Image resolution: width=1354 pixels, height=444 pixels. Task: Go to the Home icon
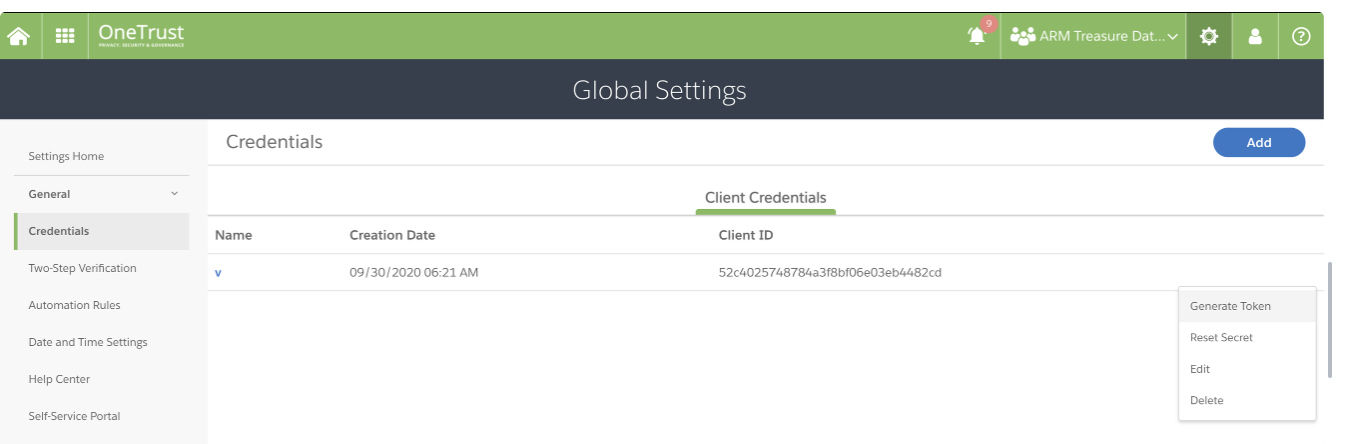tap(18, 37)
